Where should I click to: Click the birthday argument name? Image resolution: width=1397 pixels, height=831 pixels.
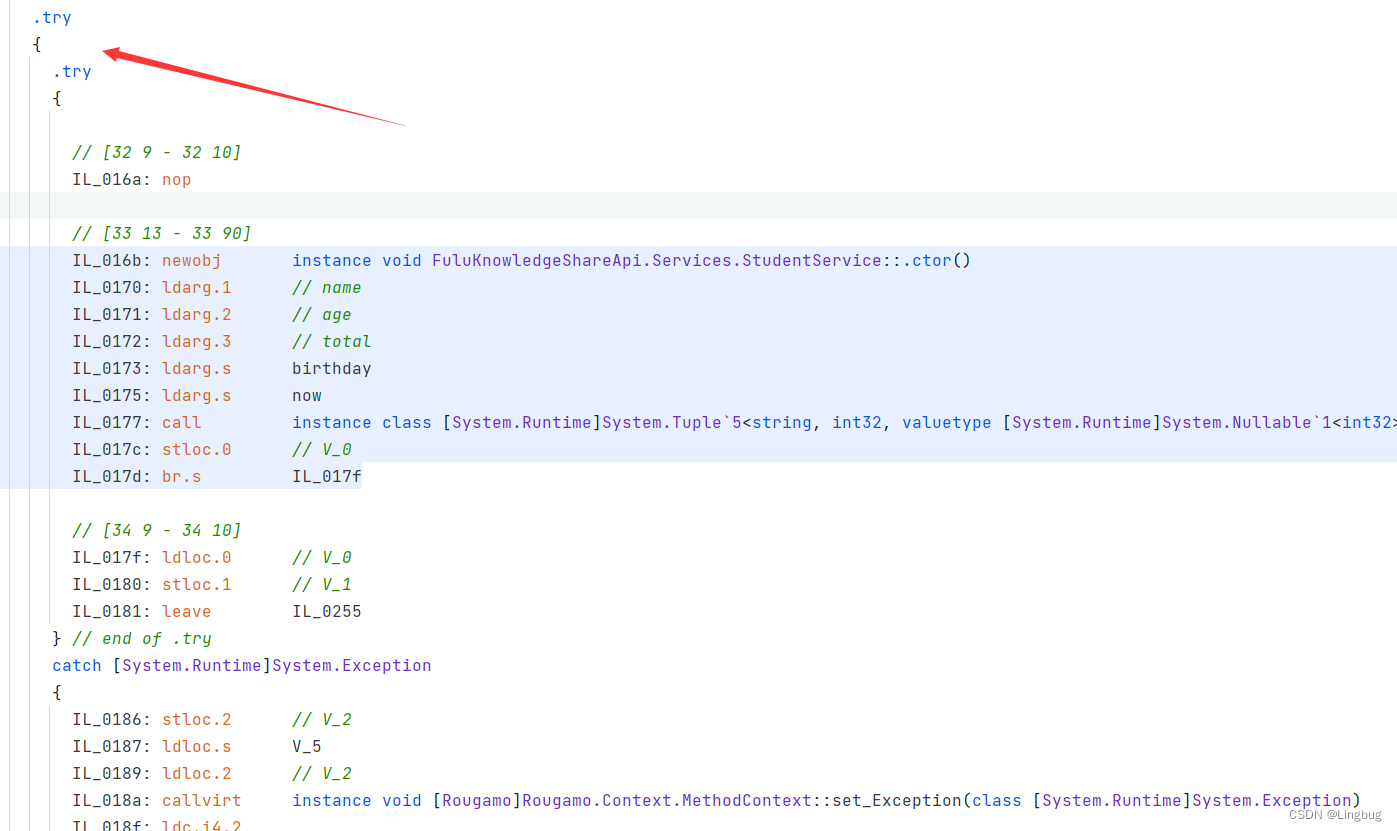(x=332, y=369)
